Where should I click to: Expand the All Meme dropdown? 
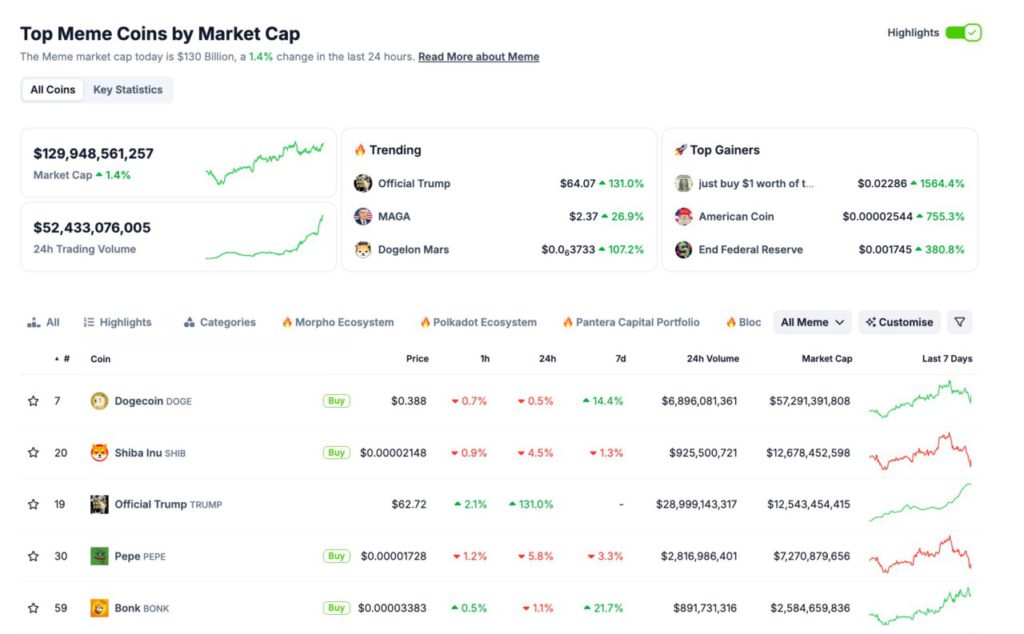tap(812, 322)
